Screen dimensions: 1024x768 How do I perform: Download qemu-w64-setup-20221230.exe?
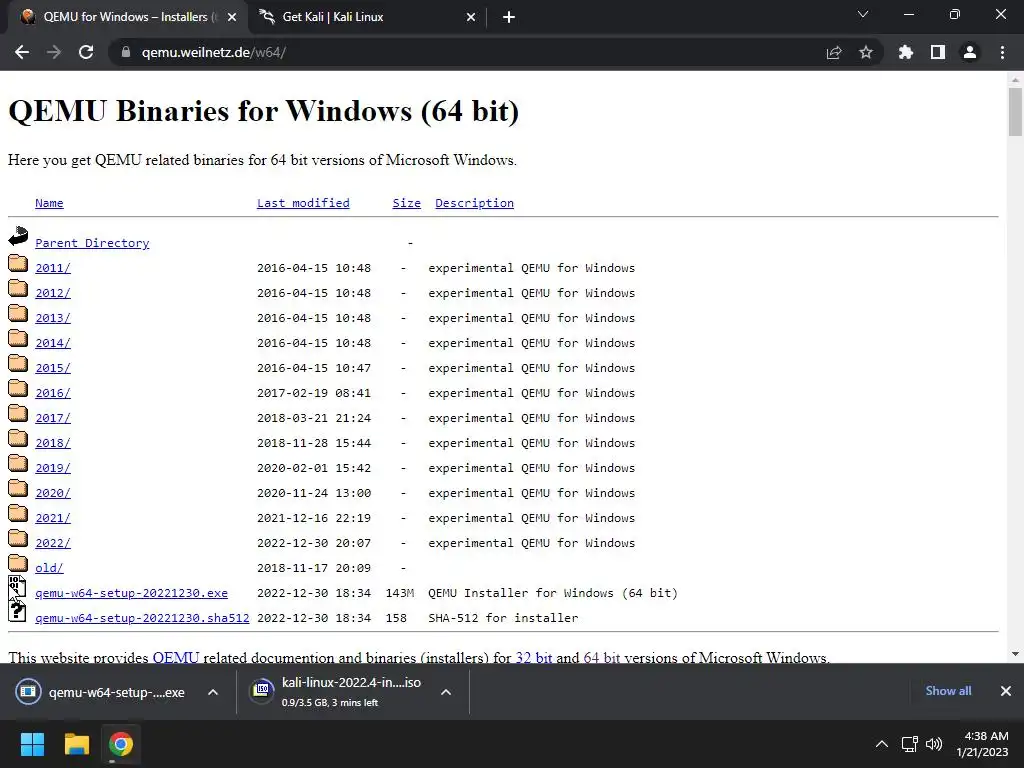point(131,593)
